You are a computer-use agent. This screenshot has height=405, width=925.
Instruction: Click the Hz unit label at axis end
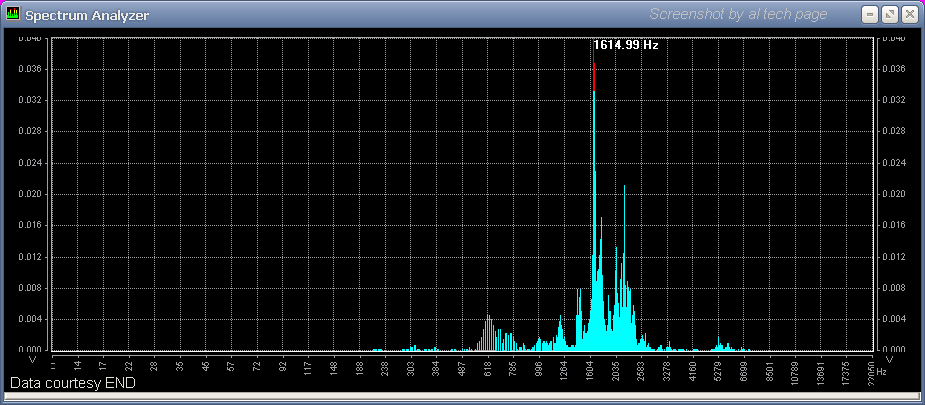click(x=882, y=371)
